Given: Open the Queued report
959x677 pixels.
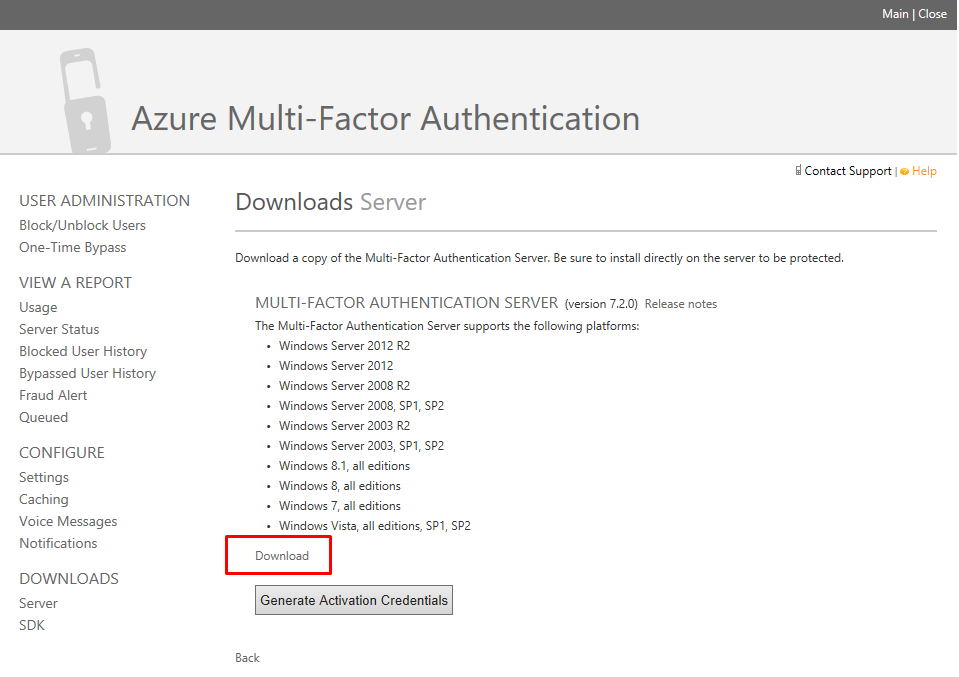Looking at the screenshot, I should coord(43,417).
